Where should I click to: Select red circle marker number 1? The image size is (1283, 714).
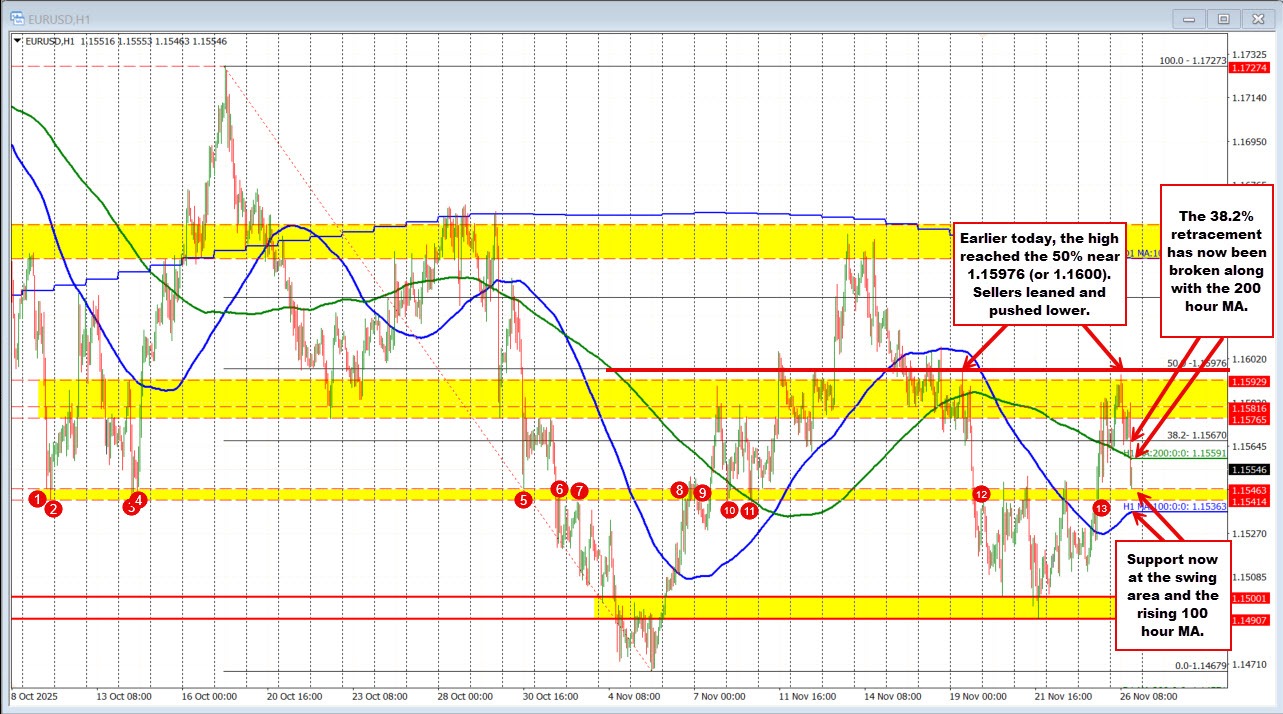tap(36, 500)
